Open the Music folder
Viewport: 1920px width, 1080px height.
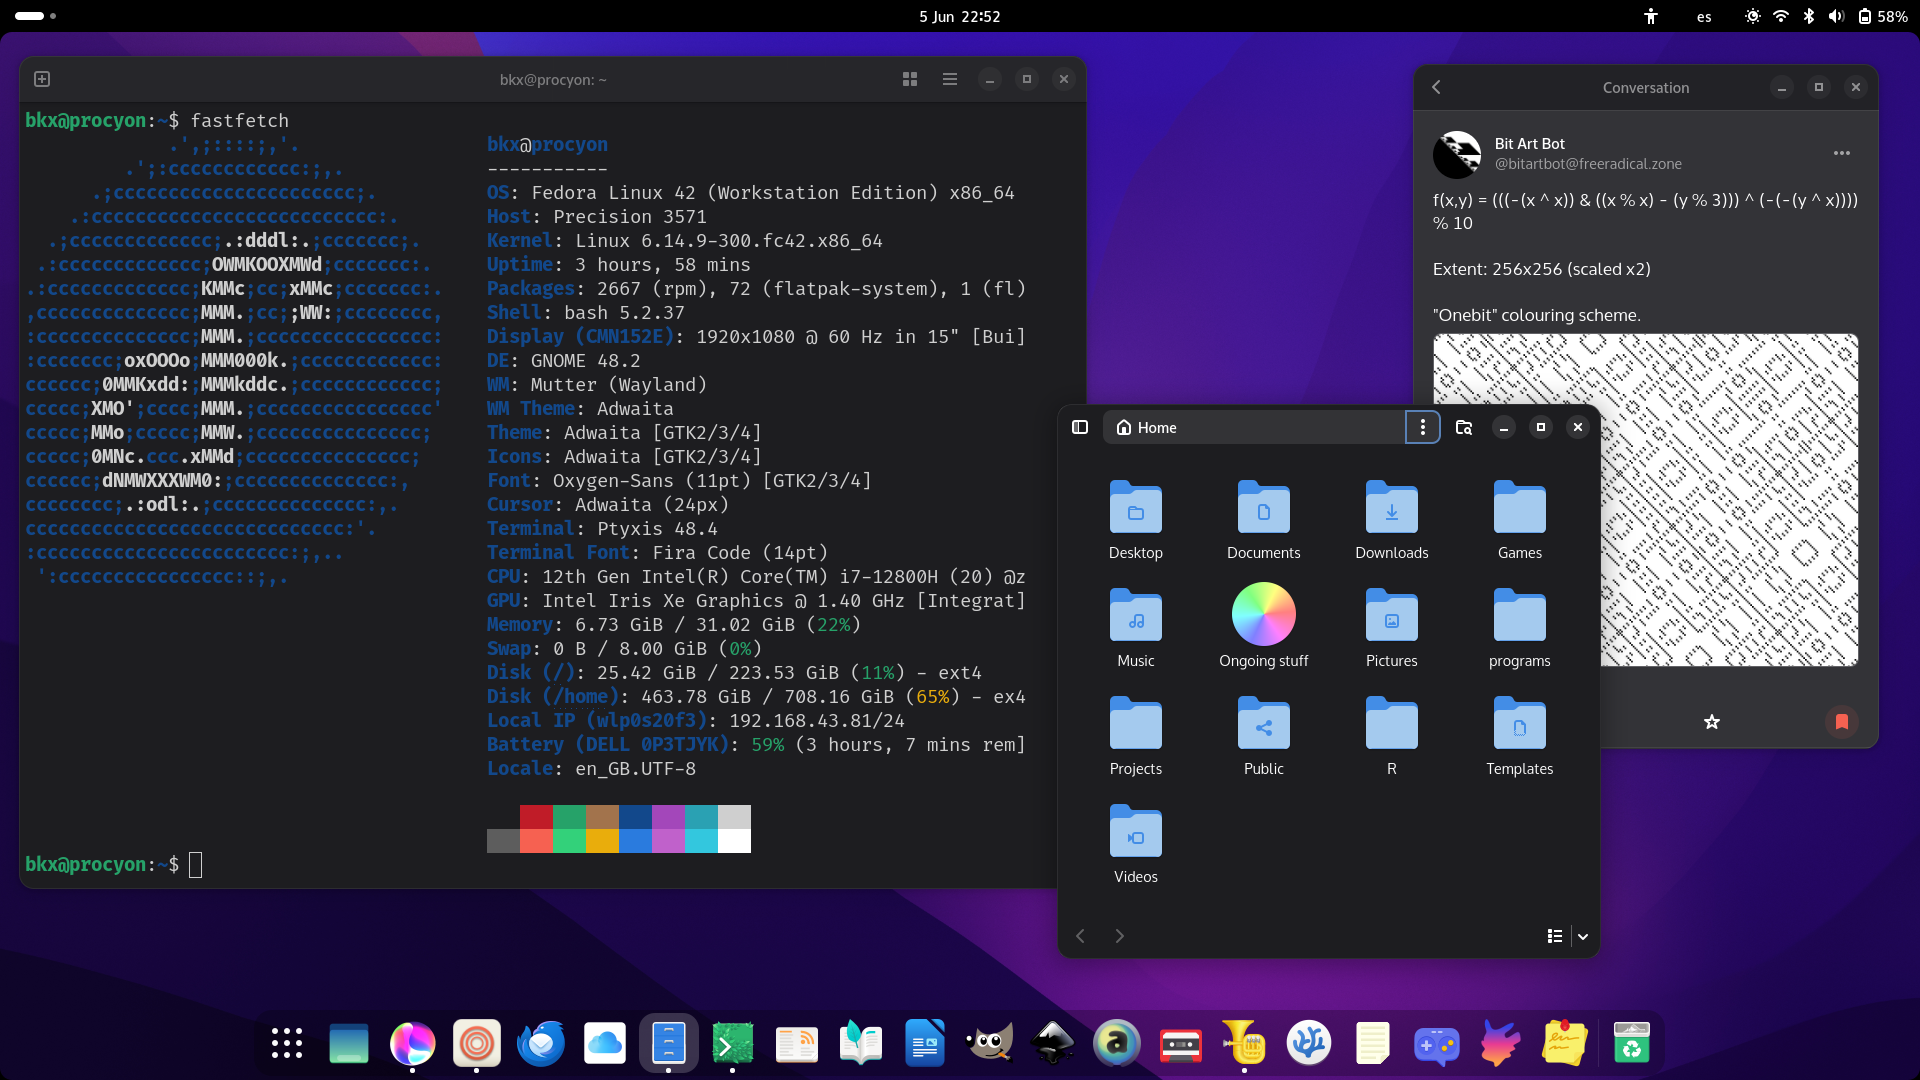tap(1136, 628)
